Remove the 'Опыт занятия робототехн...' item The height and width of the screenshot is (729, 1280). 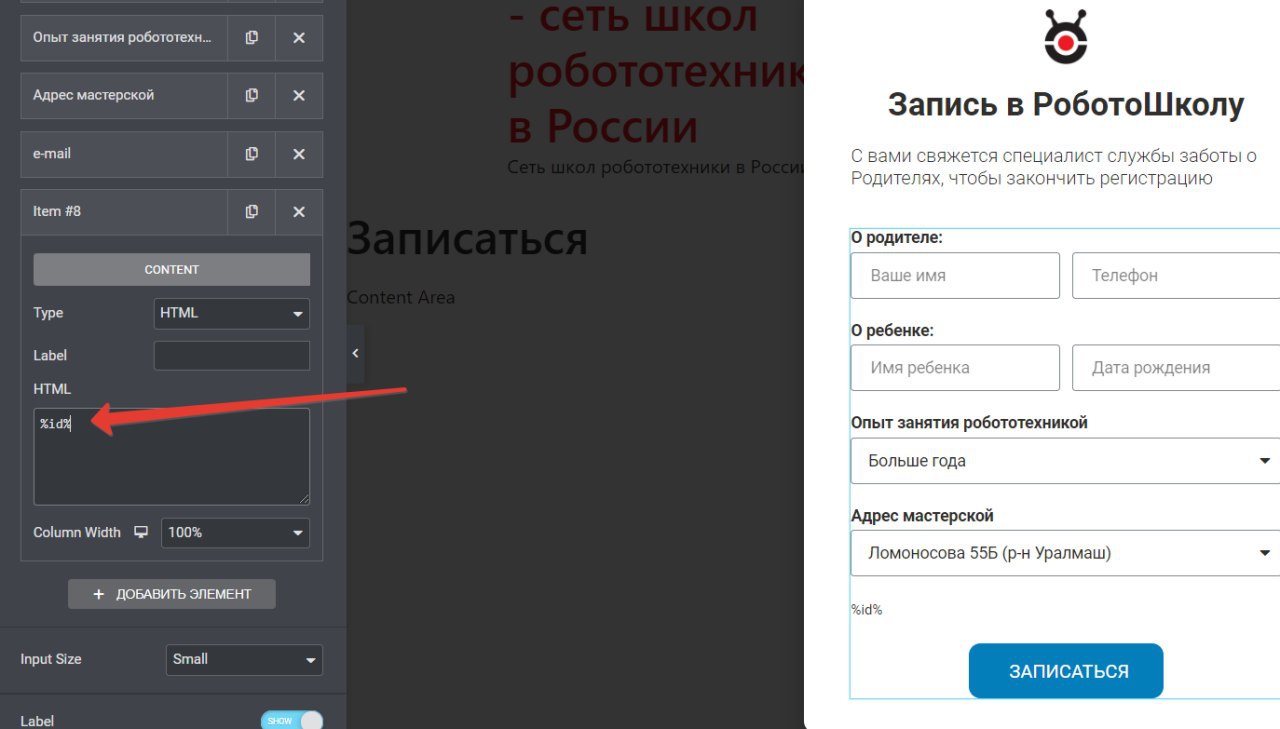click(x=299, y=38)
